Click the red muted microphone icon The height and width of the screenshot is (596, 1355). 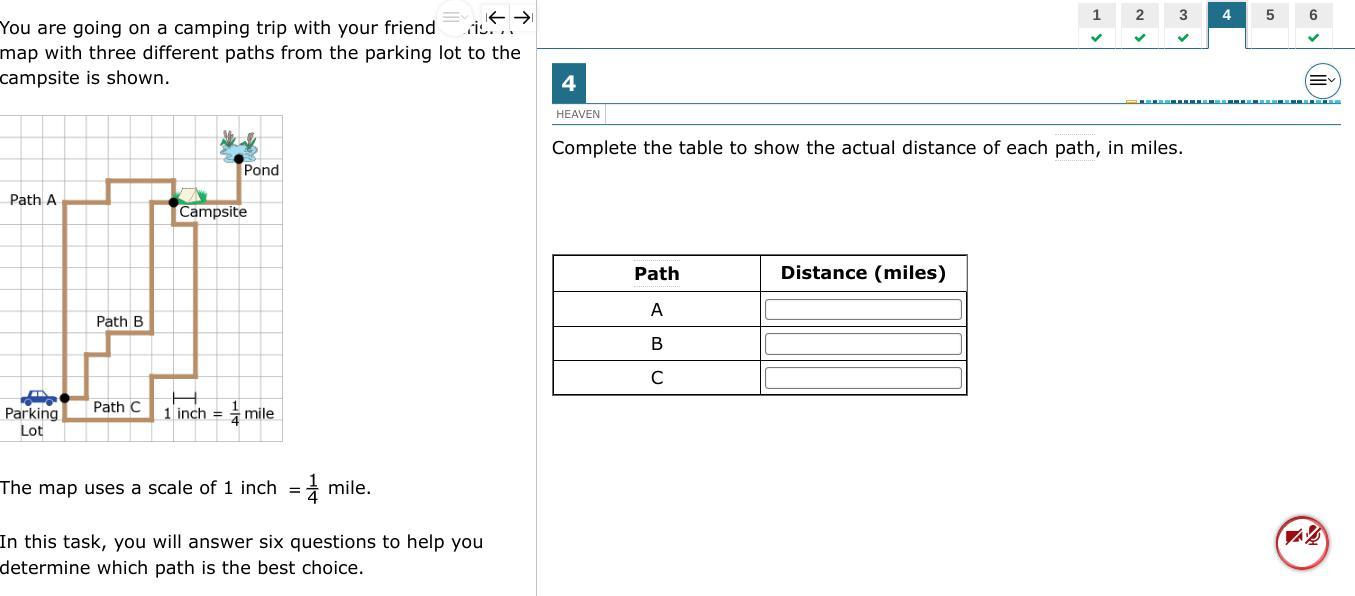pyautogui.click(x=1302, y=542)
